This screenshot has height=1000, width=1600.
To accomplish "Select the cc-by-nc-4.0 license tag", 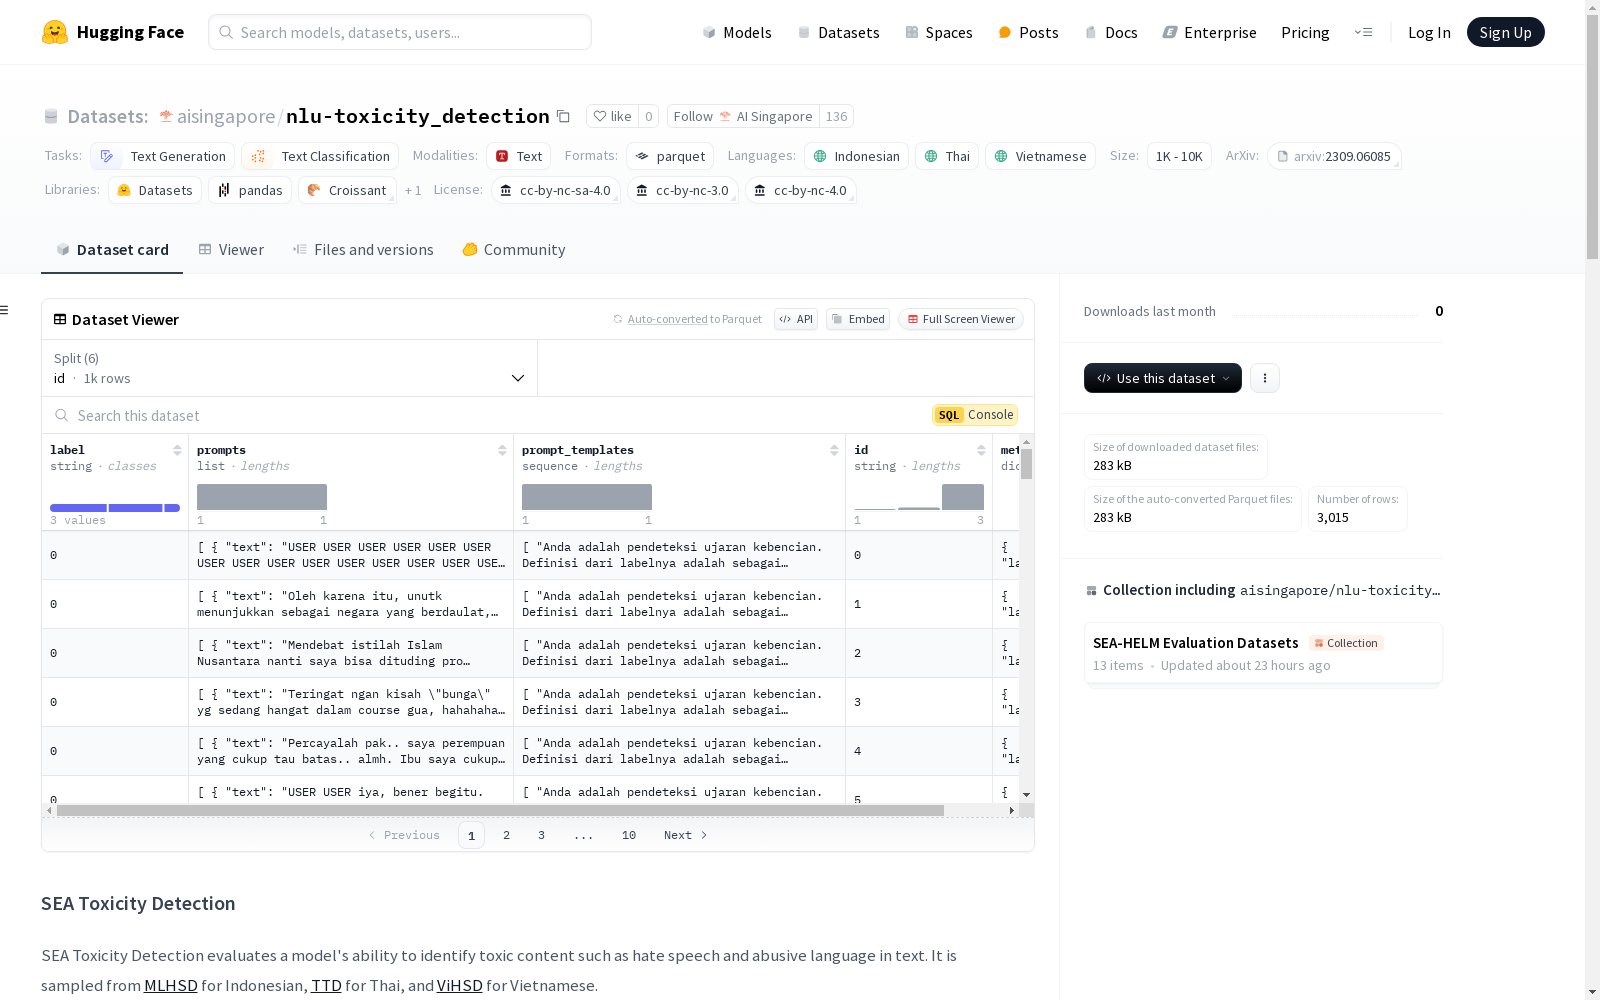I will point(801,190).
